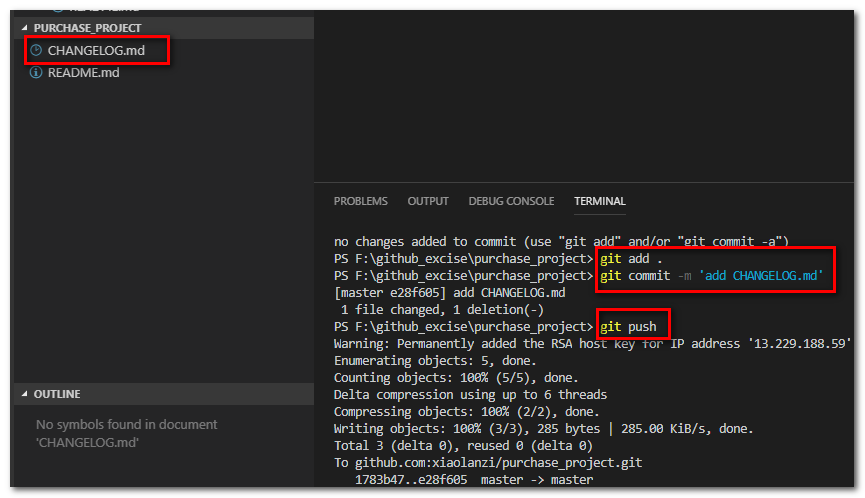Click the 'git push' command line

(x=628, y=326)
